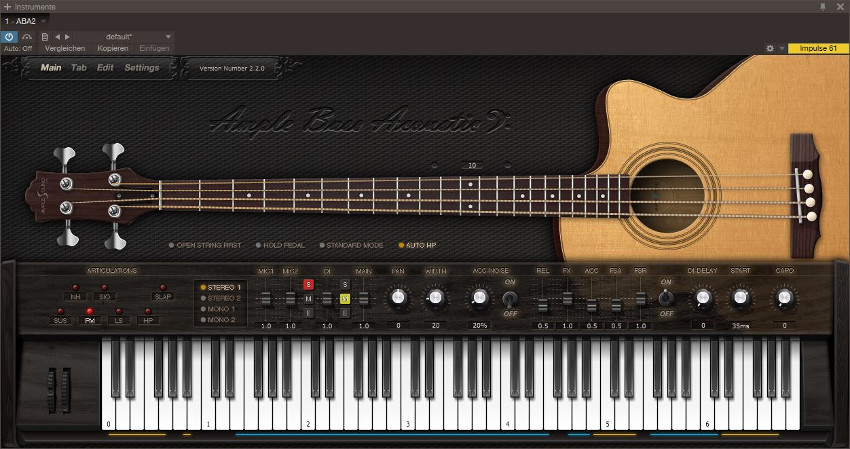Click the automation mode gauge icon

point(27,37)
